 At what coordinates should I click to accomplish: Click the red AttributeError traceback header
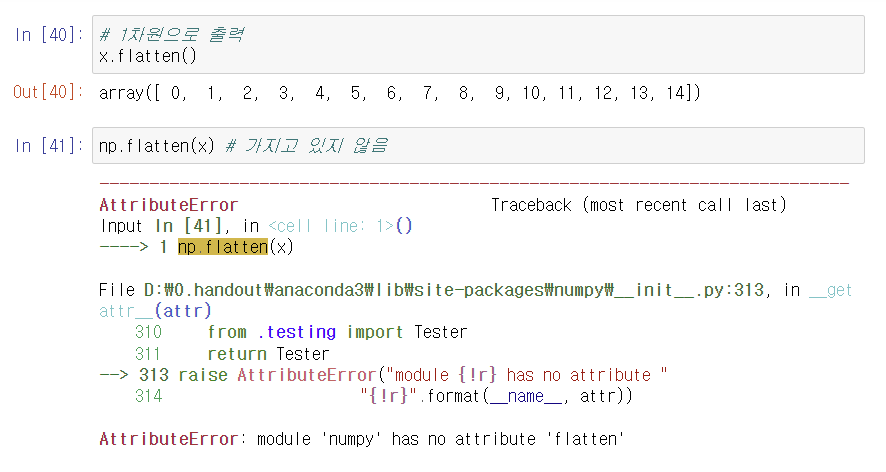[x=168, y=205]
